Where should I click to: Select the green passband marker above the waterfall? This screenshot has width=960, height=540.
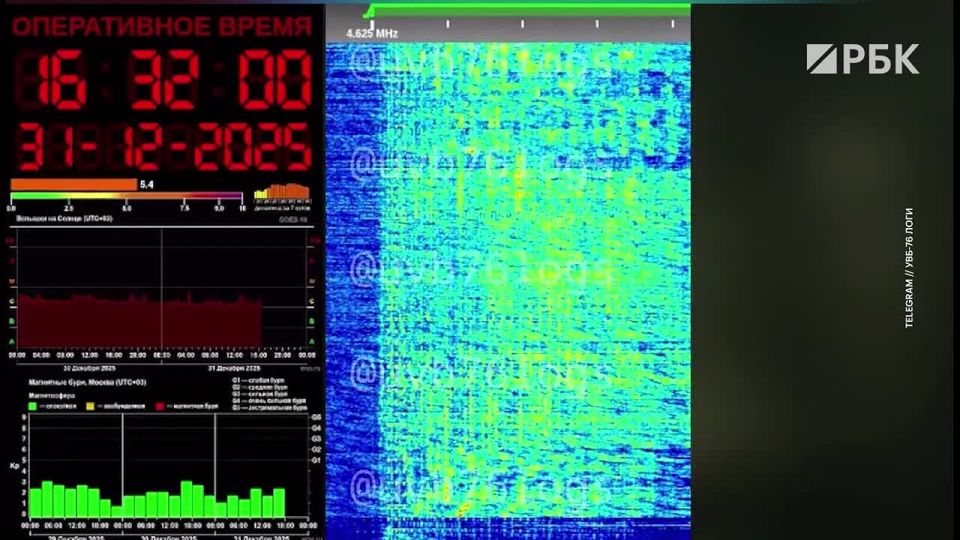tap(528, 10)
